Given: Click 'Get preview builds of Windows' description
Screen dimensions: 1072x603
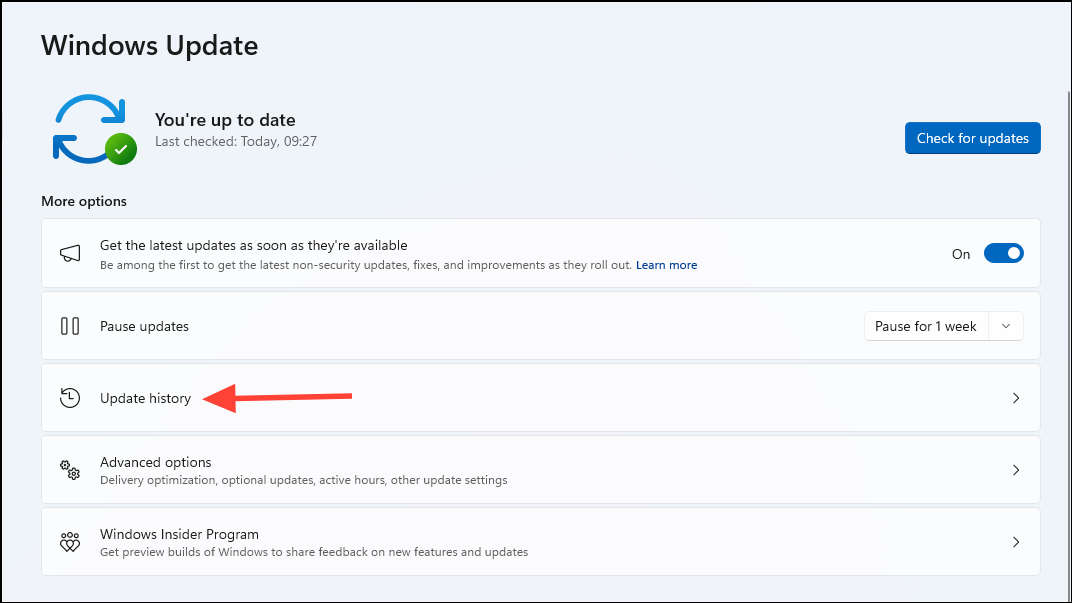Looking at the screenshot, I should [314, 552].
